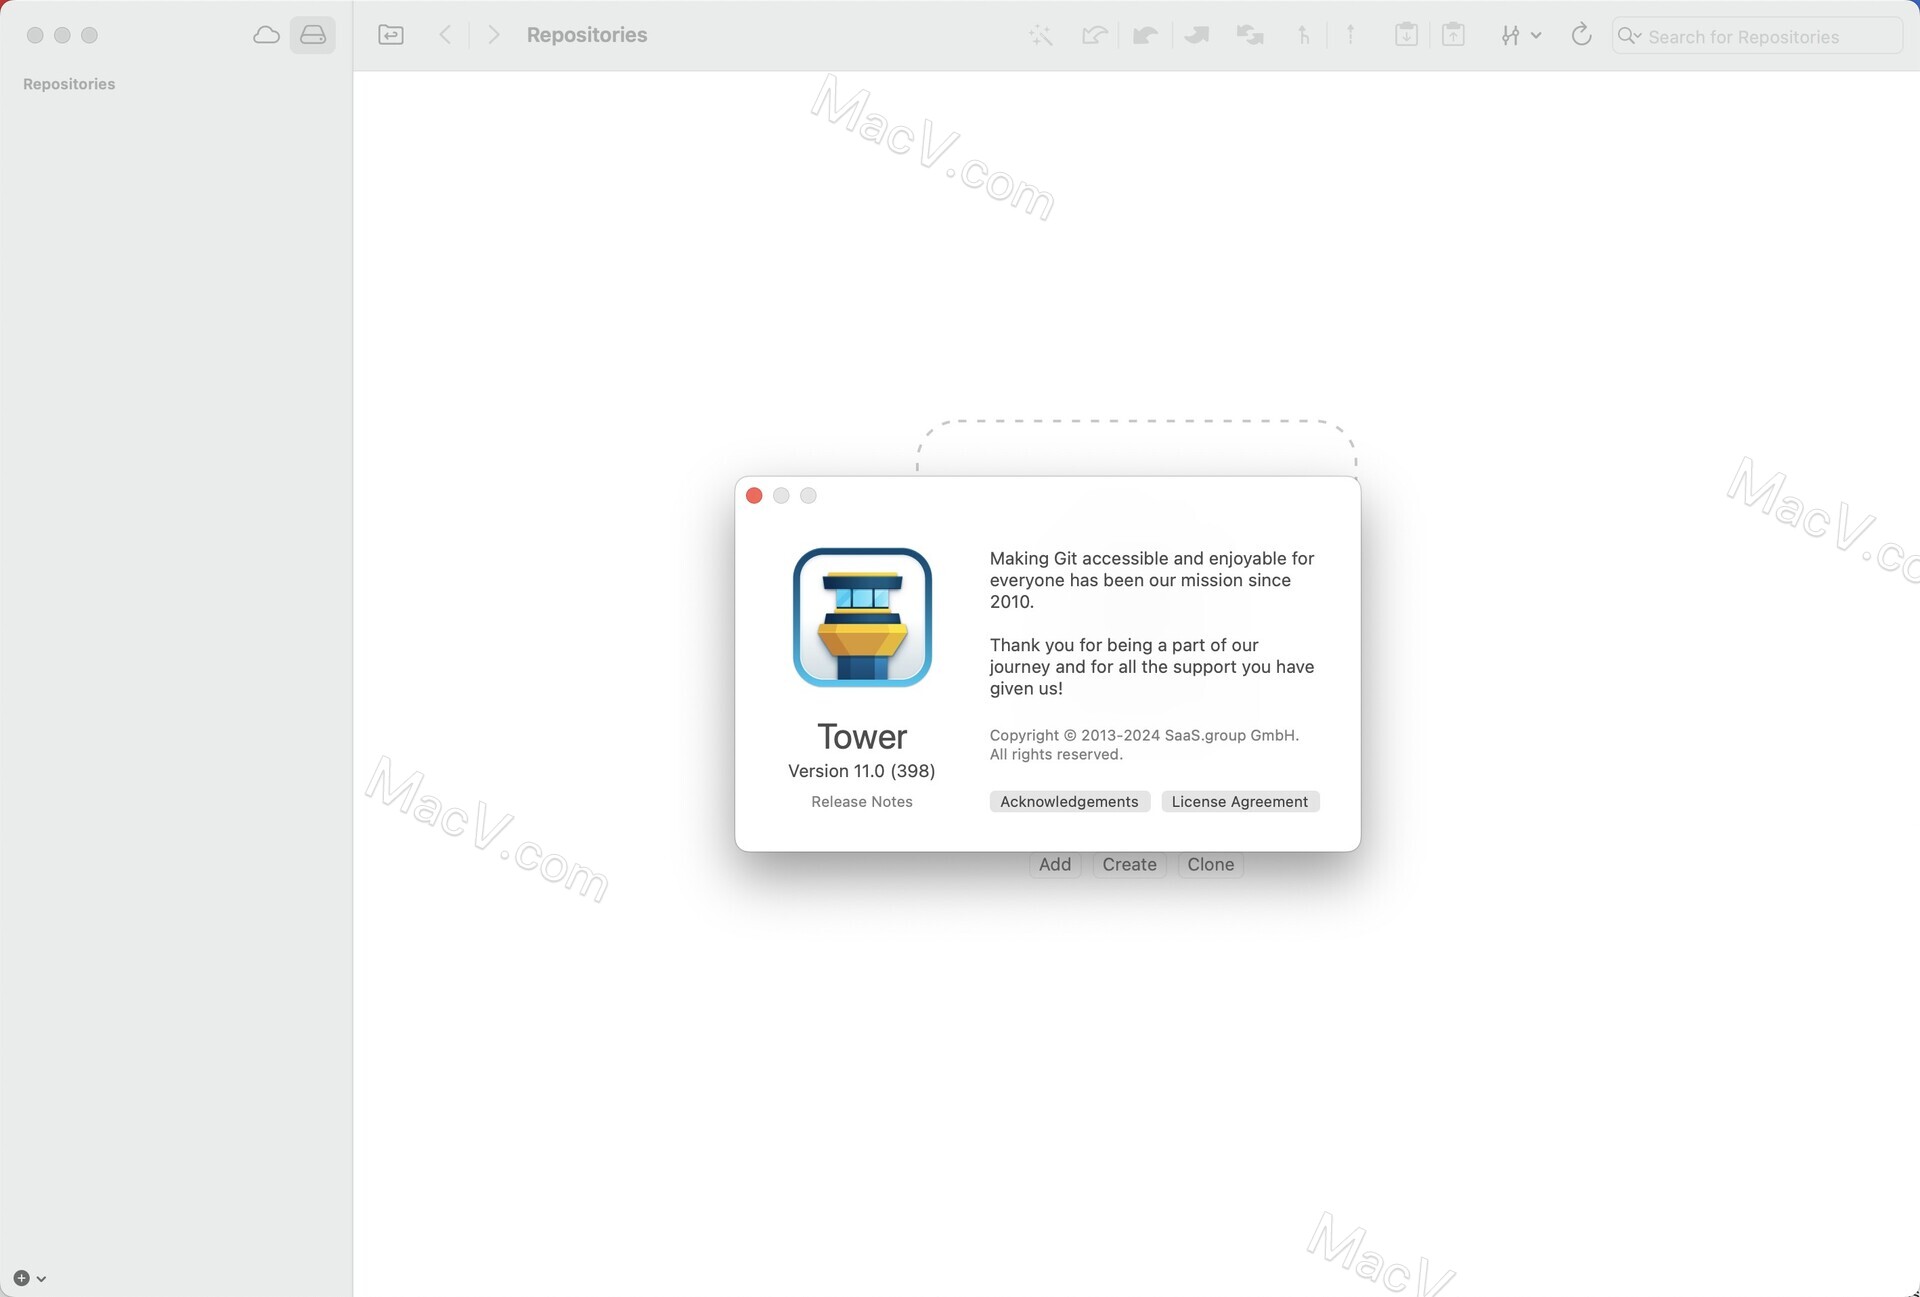
Task: Click the stash changes clipboard icon
Action: 1406,35
